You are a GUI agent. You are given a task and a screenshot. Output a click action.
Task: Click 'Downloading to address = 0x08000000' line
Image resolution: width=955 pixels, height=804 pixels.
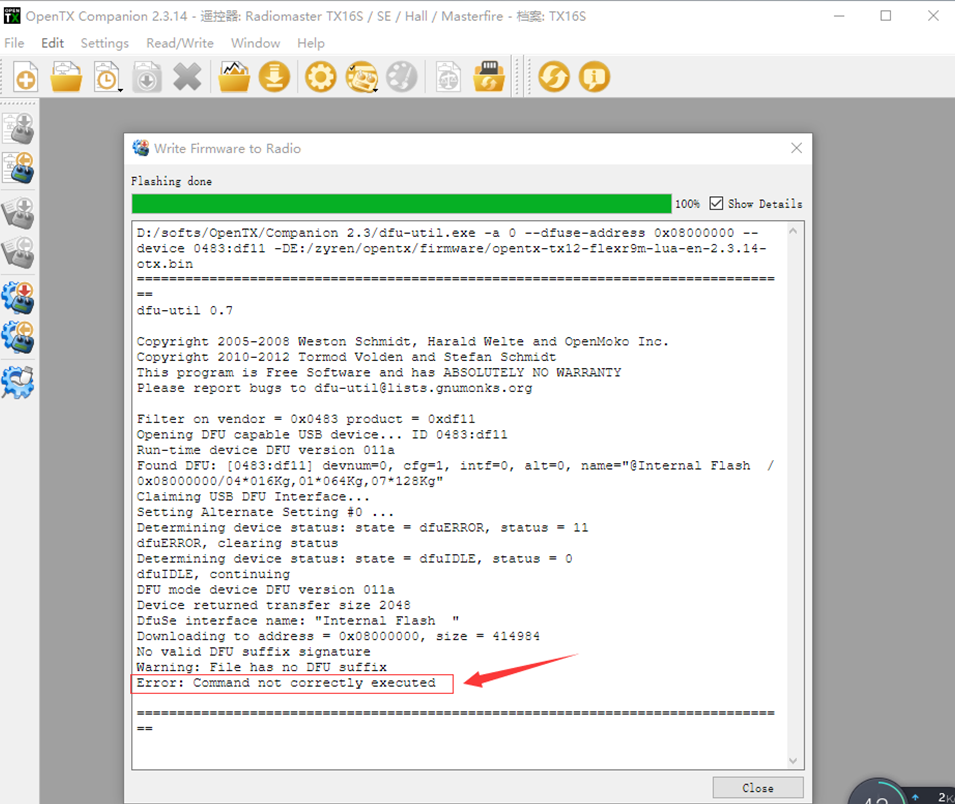[338, 636]
